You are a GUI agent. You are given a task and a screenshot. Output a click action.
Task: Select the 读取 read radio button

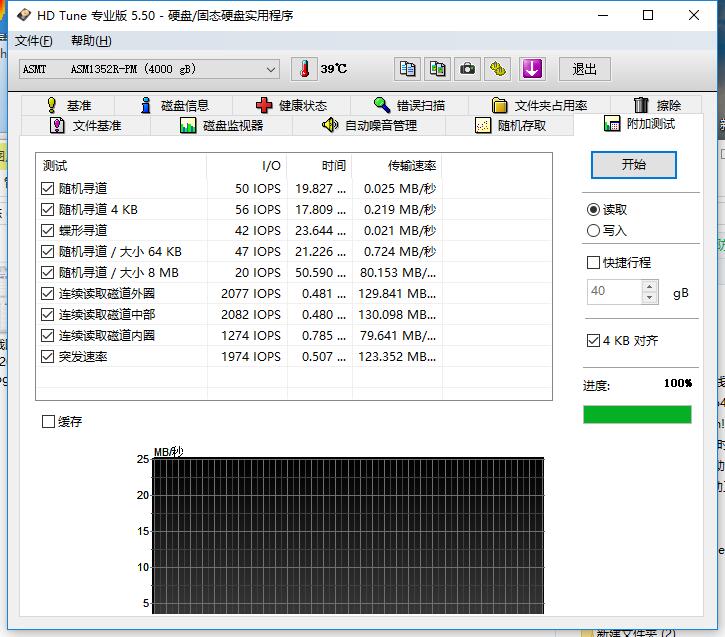(x=593, y=209)
